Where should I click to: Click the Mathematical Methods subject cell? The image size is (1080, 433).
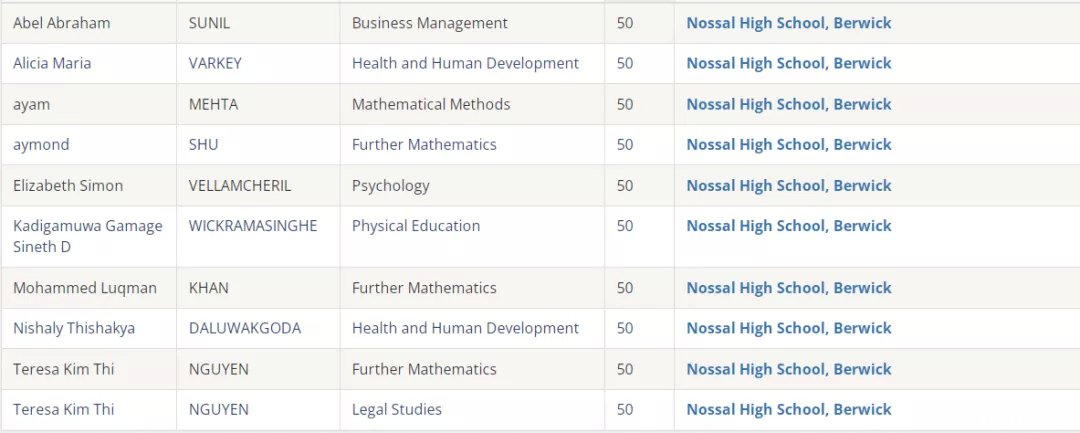point(472,104)
